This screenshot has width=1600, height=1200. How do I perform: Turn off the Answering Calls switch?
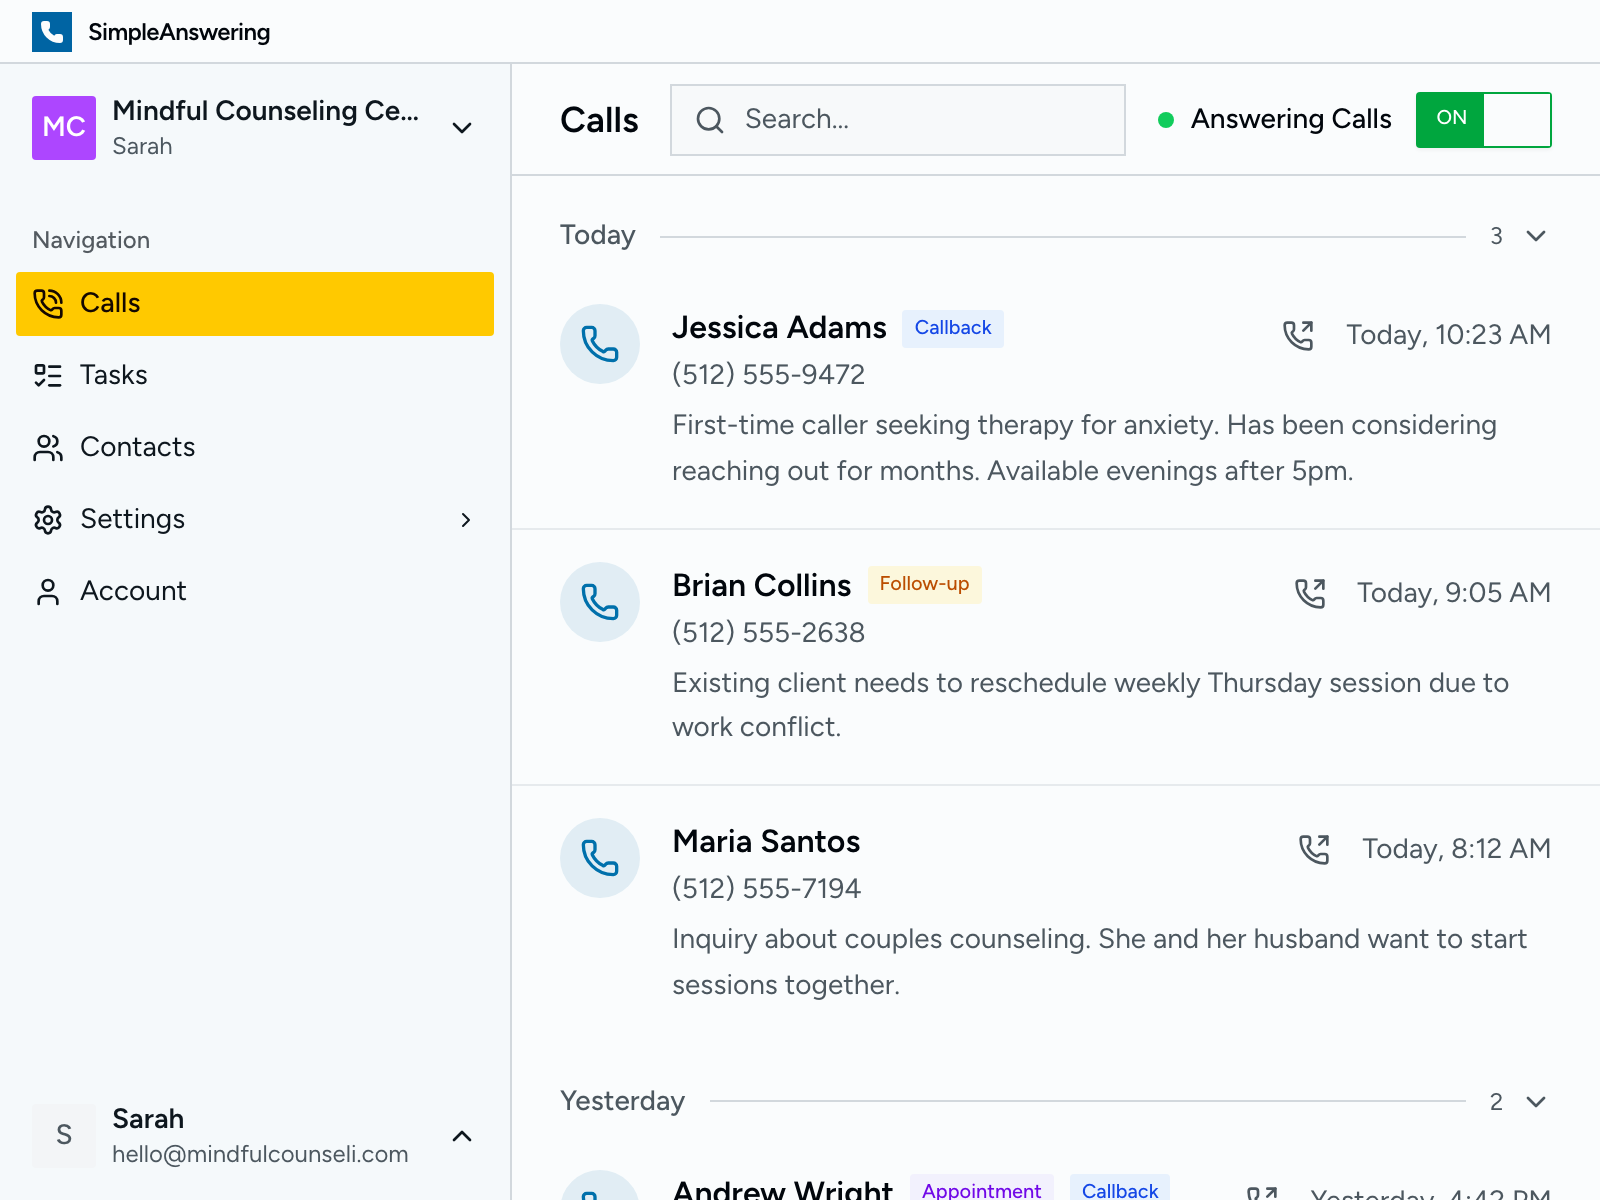(x=1483, y=119)
